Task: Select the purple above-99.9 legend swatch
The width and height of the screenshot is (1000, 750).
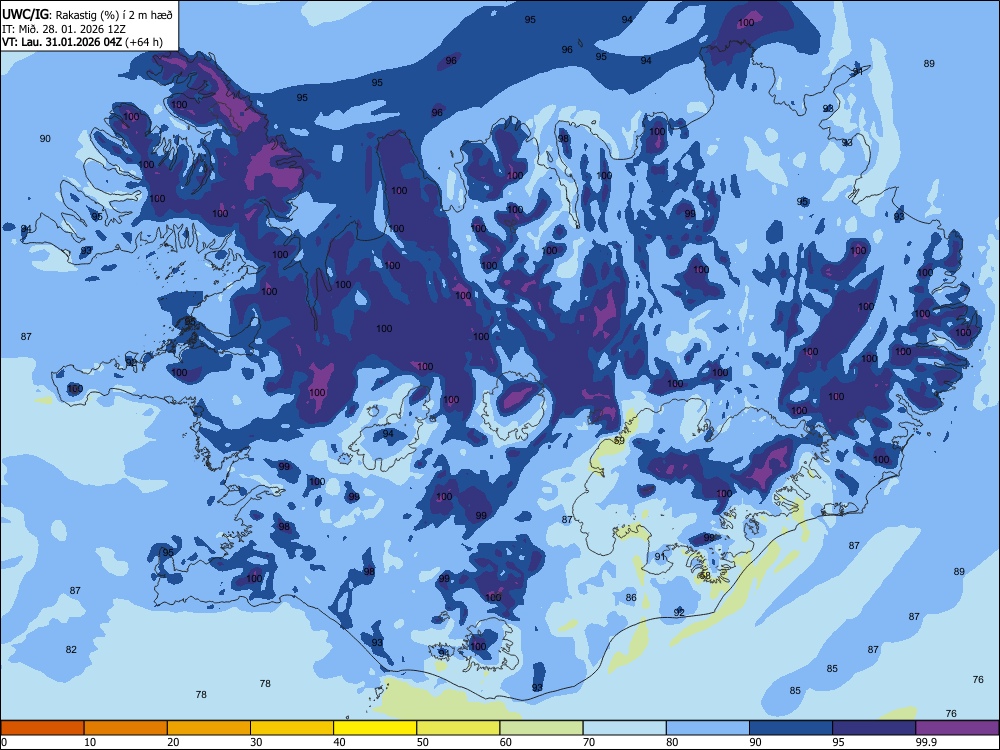Action: (x=957, y=728)
